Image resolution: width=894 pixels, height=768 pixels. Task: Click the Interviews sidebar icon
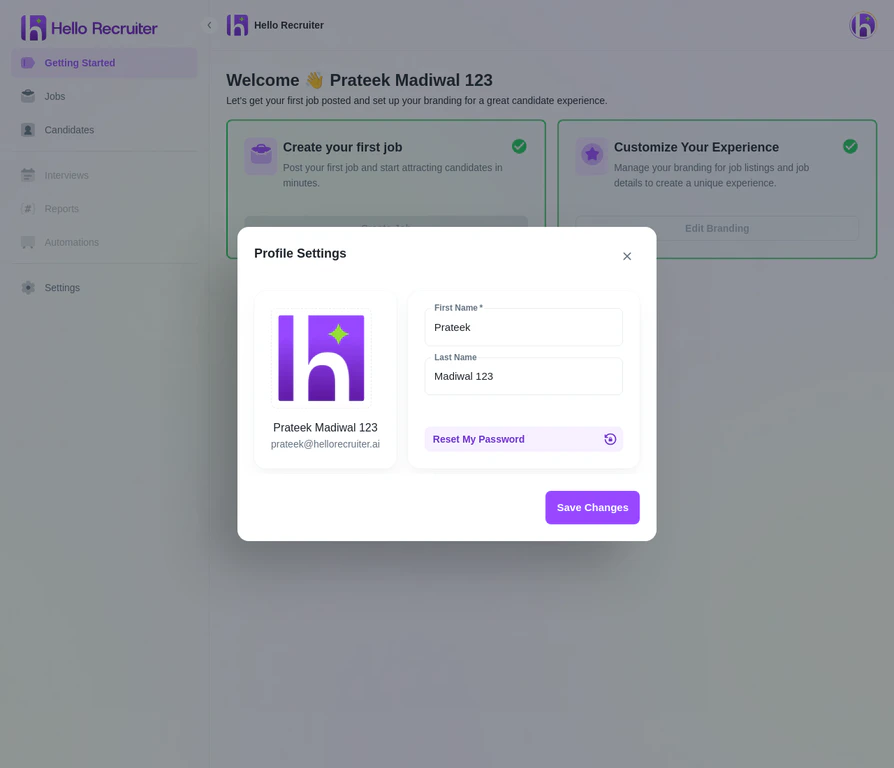click(x=28, y=175)
